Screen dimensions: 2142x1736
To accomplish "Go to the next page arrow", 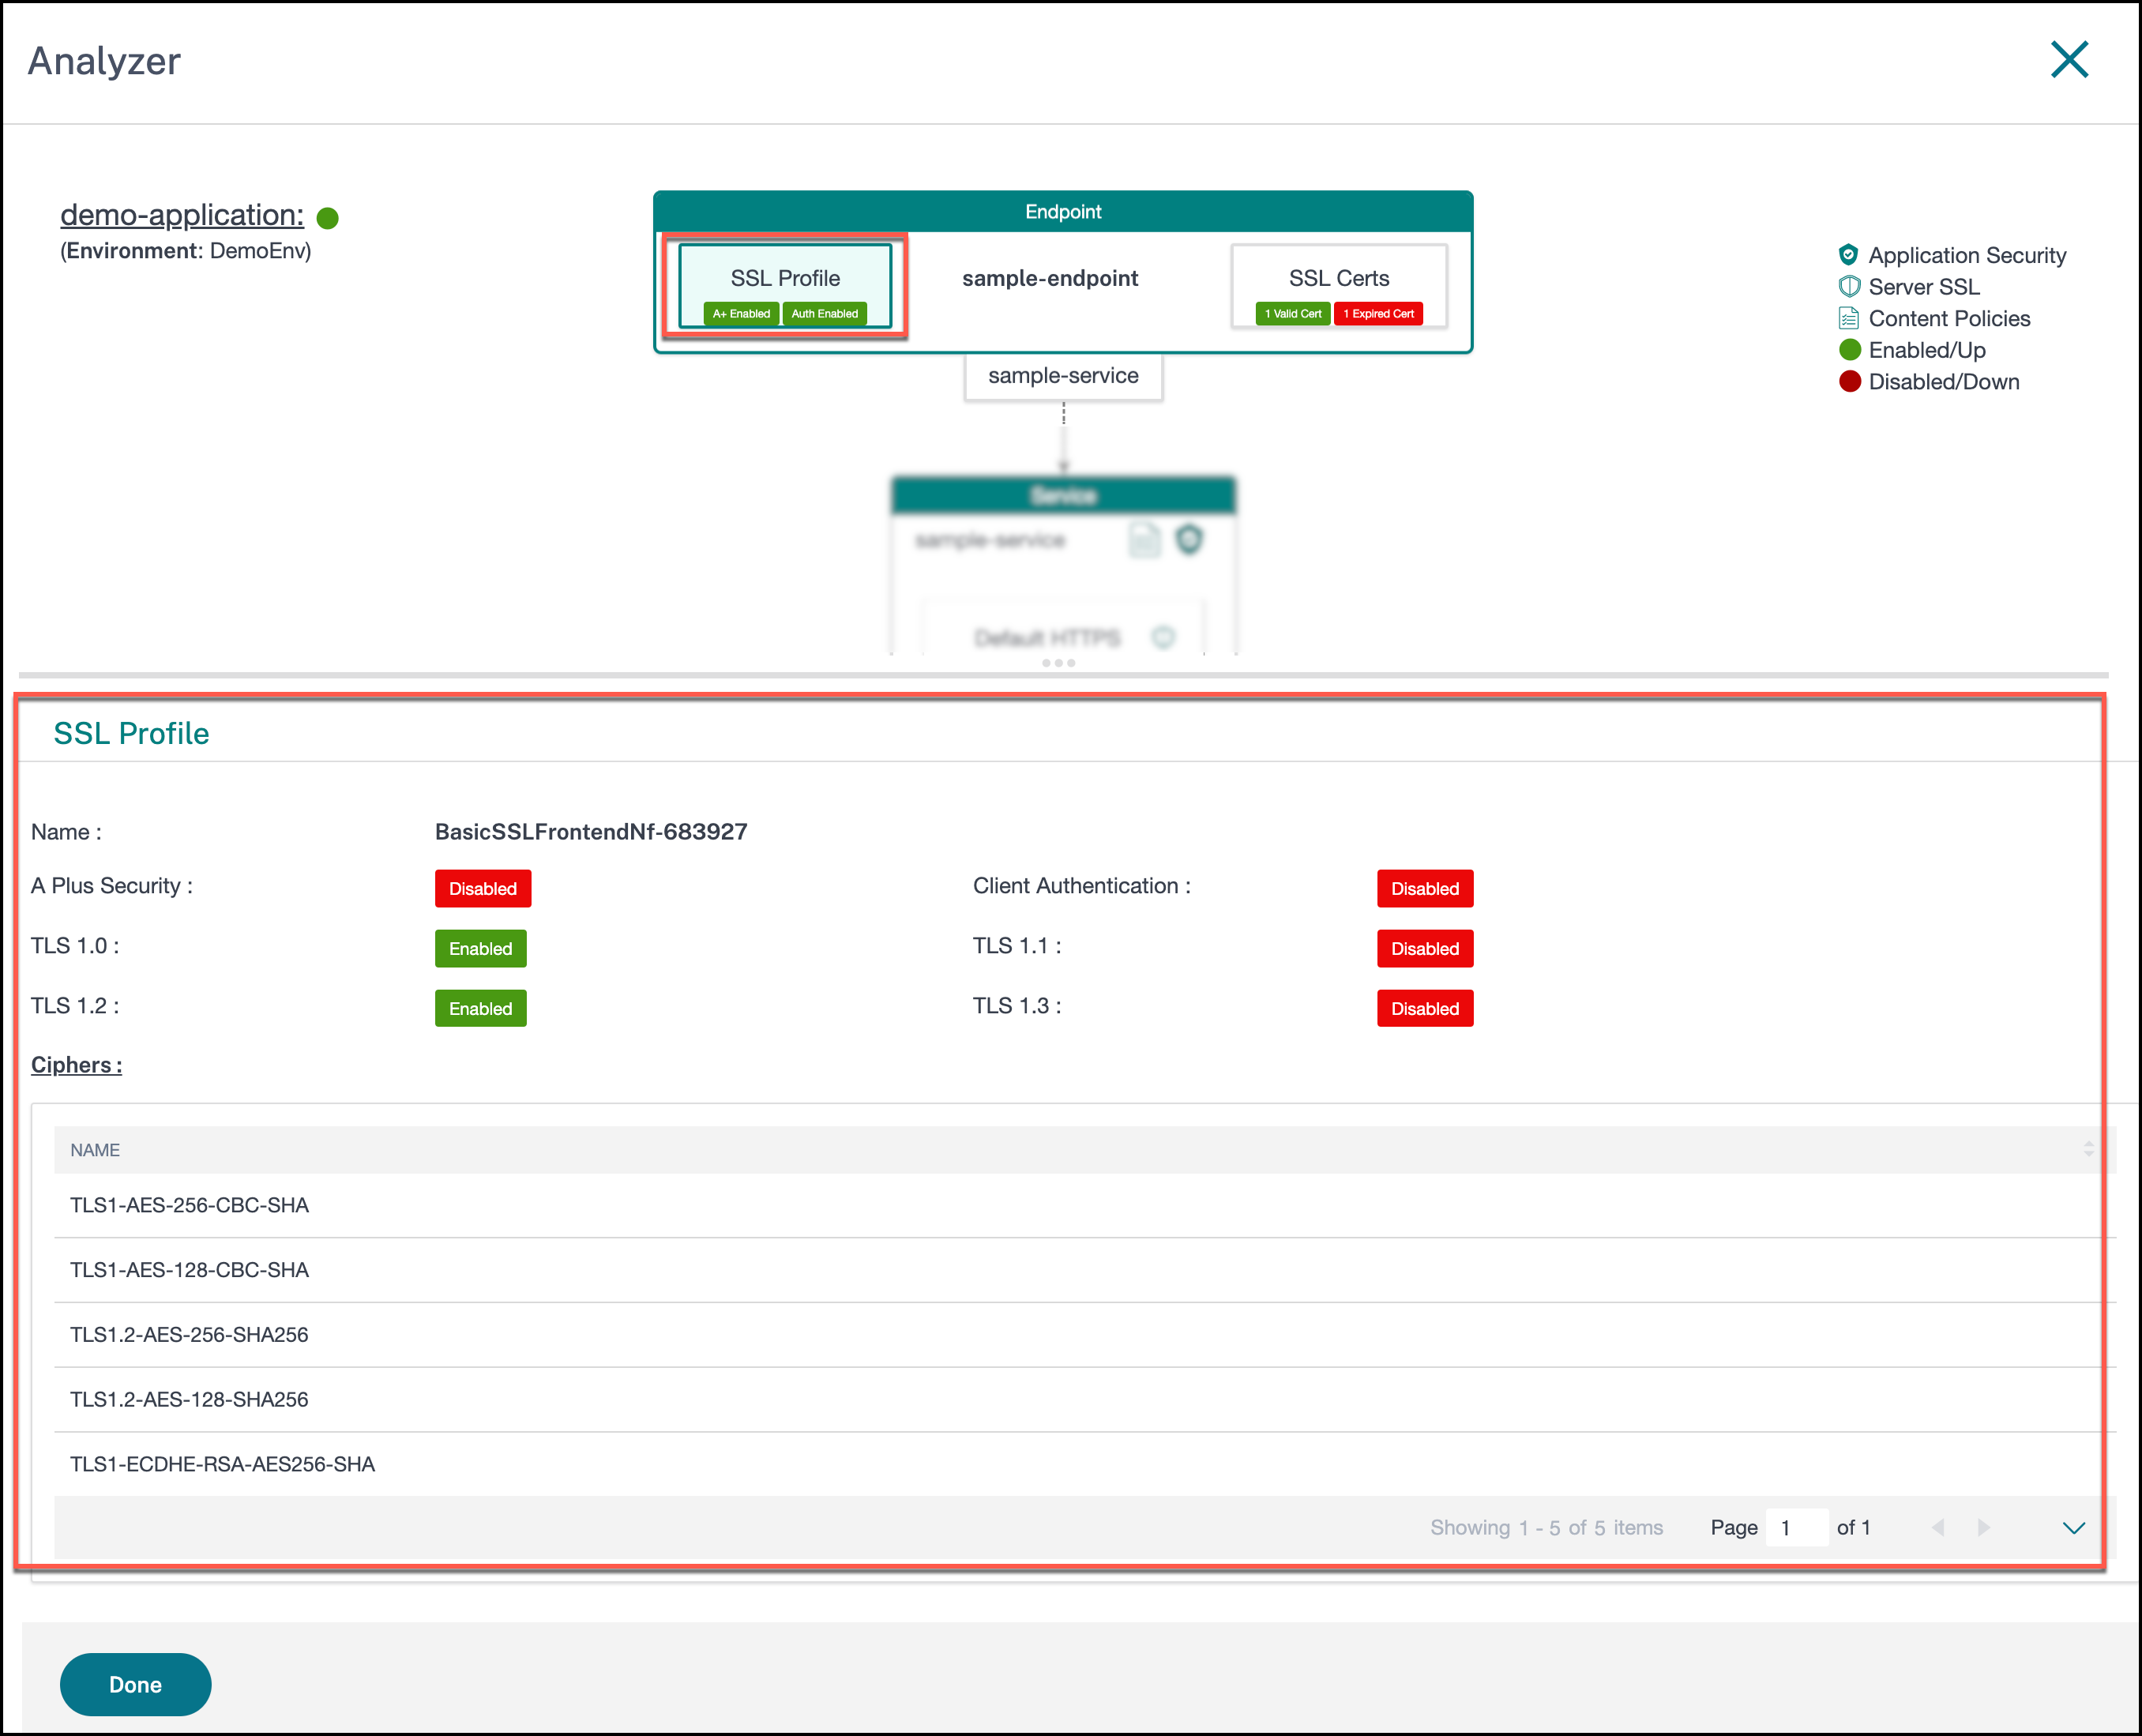I will (1983, 1527).
